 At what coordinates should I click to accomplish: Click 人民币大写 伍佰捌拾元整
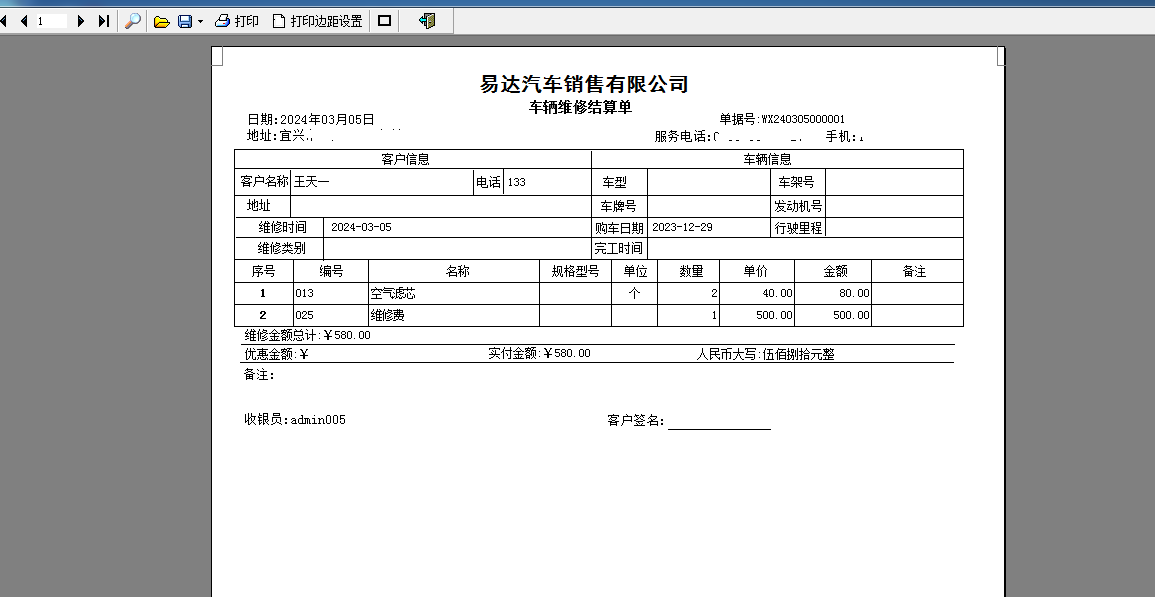pos(765,355)
